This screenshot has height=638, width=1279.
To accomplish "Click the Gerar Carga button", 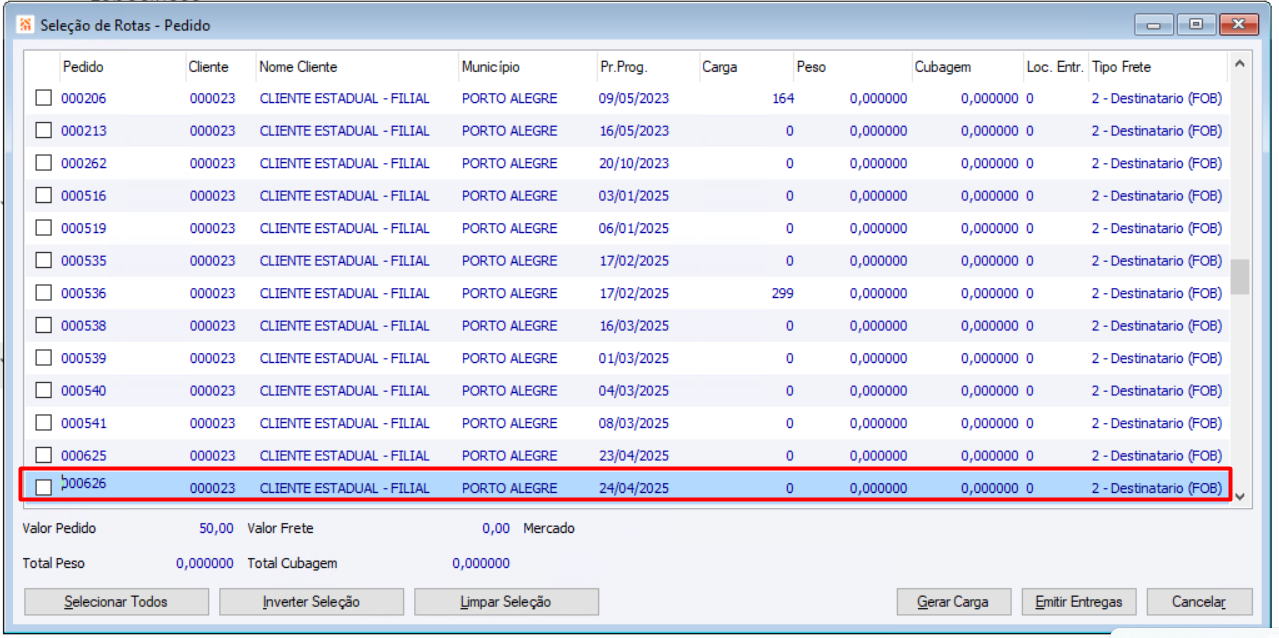I will (x=954, y=602).
